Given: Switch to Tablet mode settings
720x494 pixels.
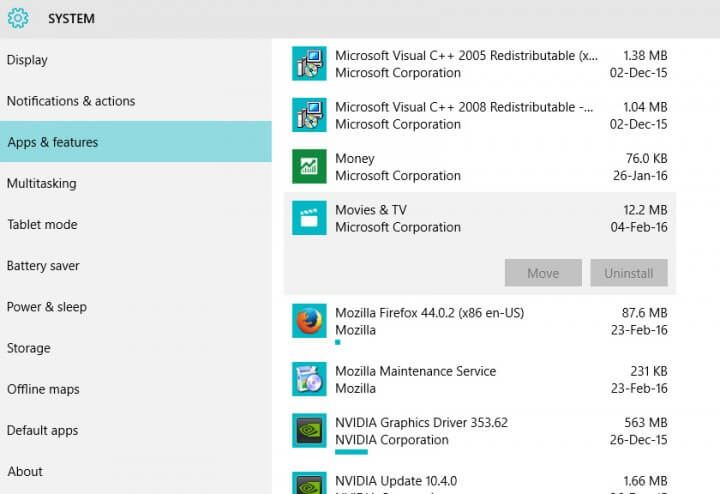Looking at the screenshot, I should [135, 225].
